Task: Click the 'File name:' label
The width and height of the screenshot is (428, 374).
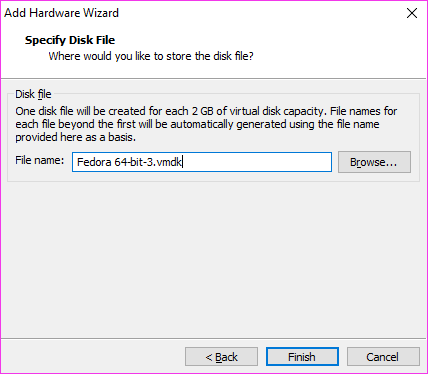Action: tap(39, 160)
